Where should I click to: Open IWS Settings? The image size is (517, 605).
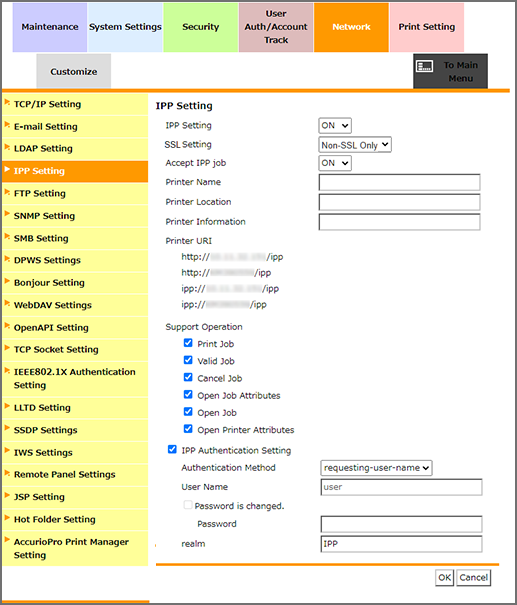coord(75,453)
